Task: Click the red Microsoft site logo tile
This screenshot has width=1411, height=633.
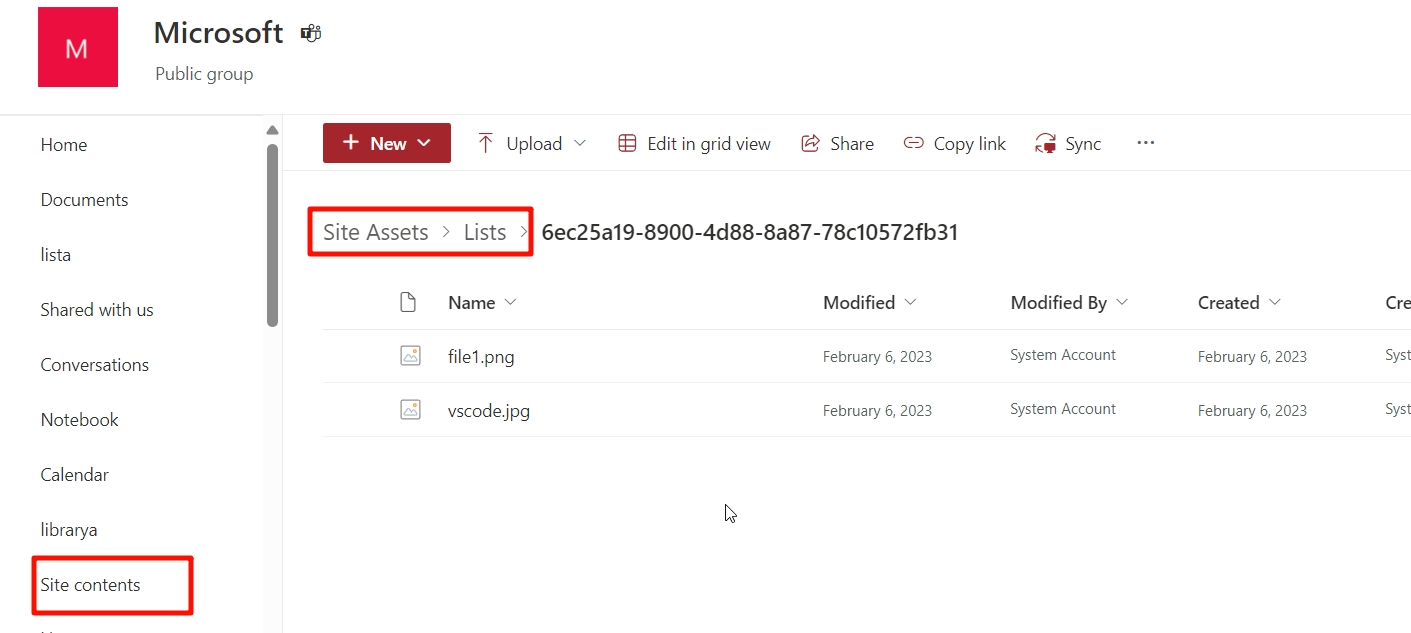Action: pos(78,47)
